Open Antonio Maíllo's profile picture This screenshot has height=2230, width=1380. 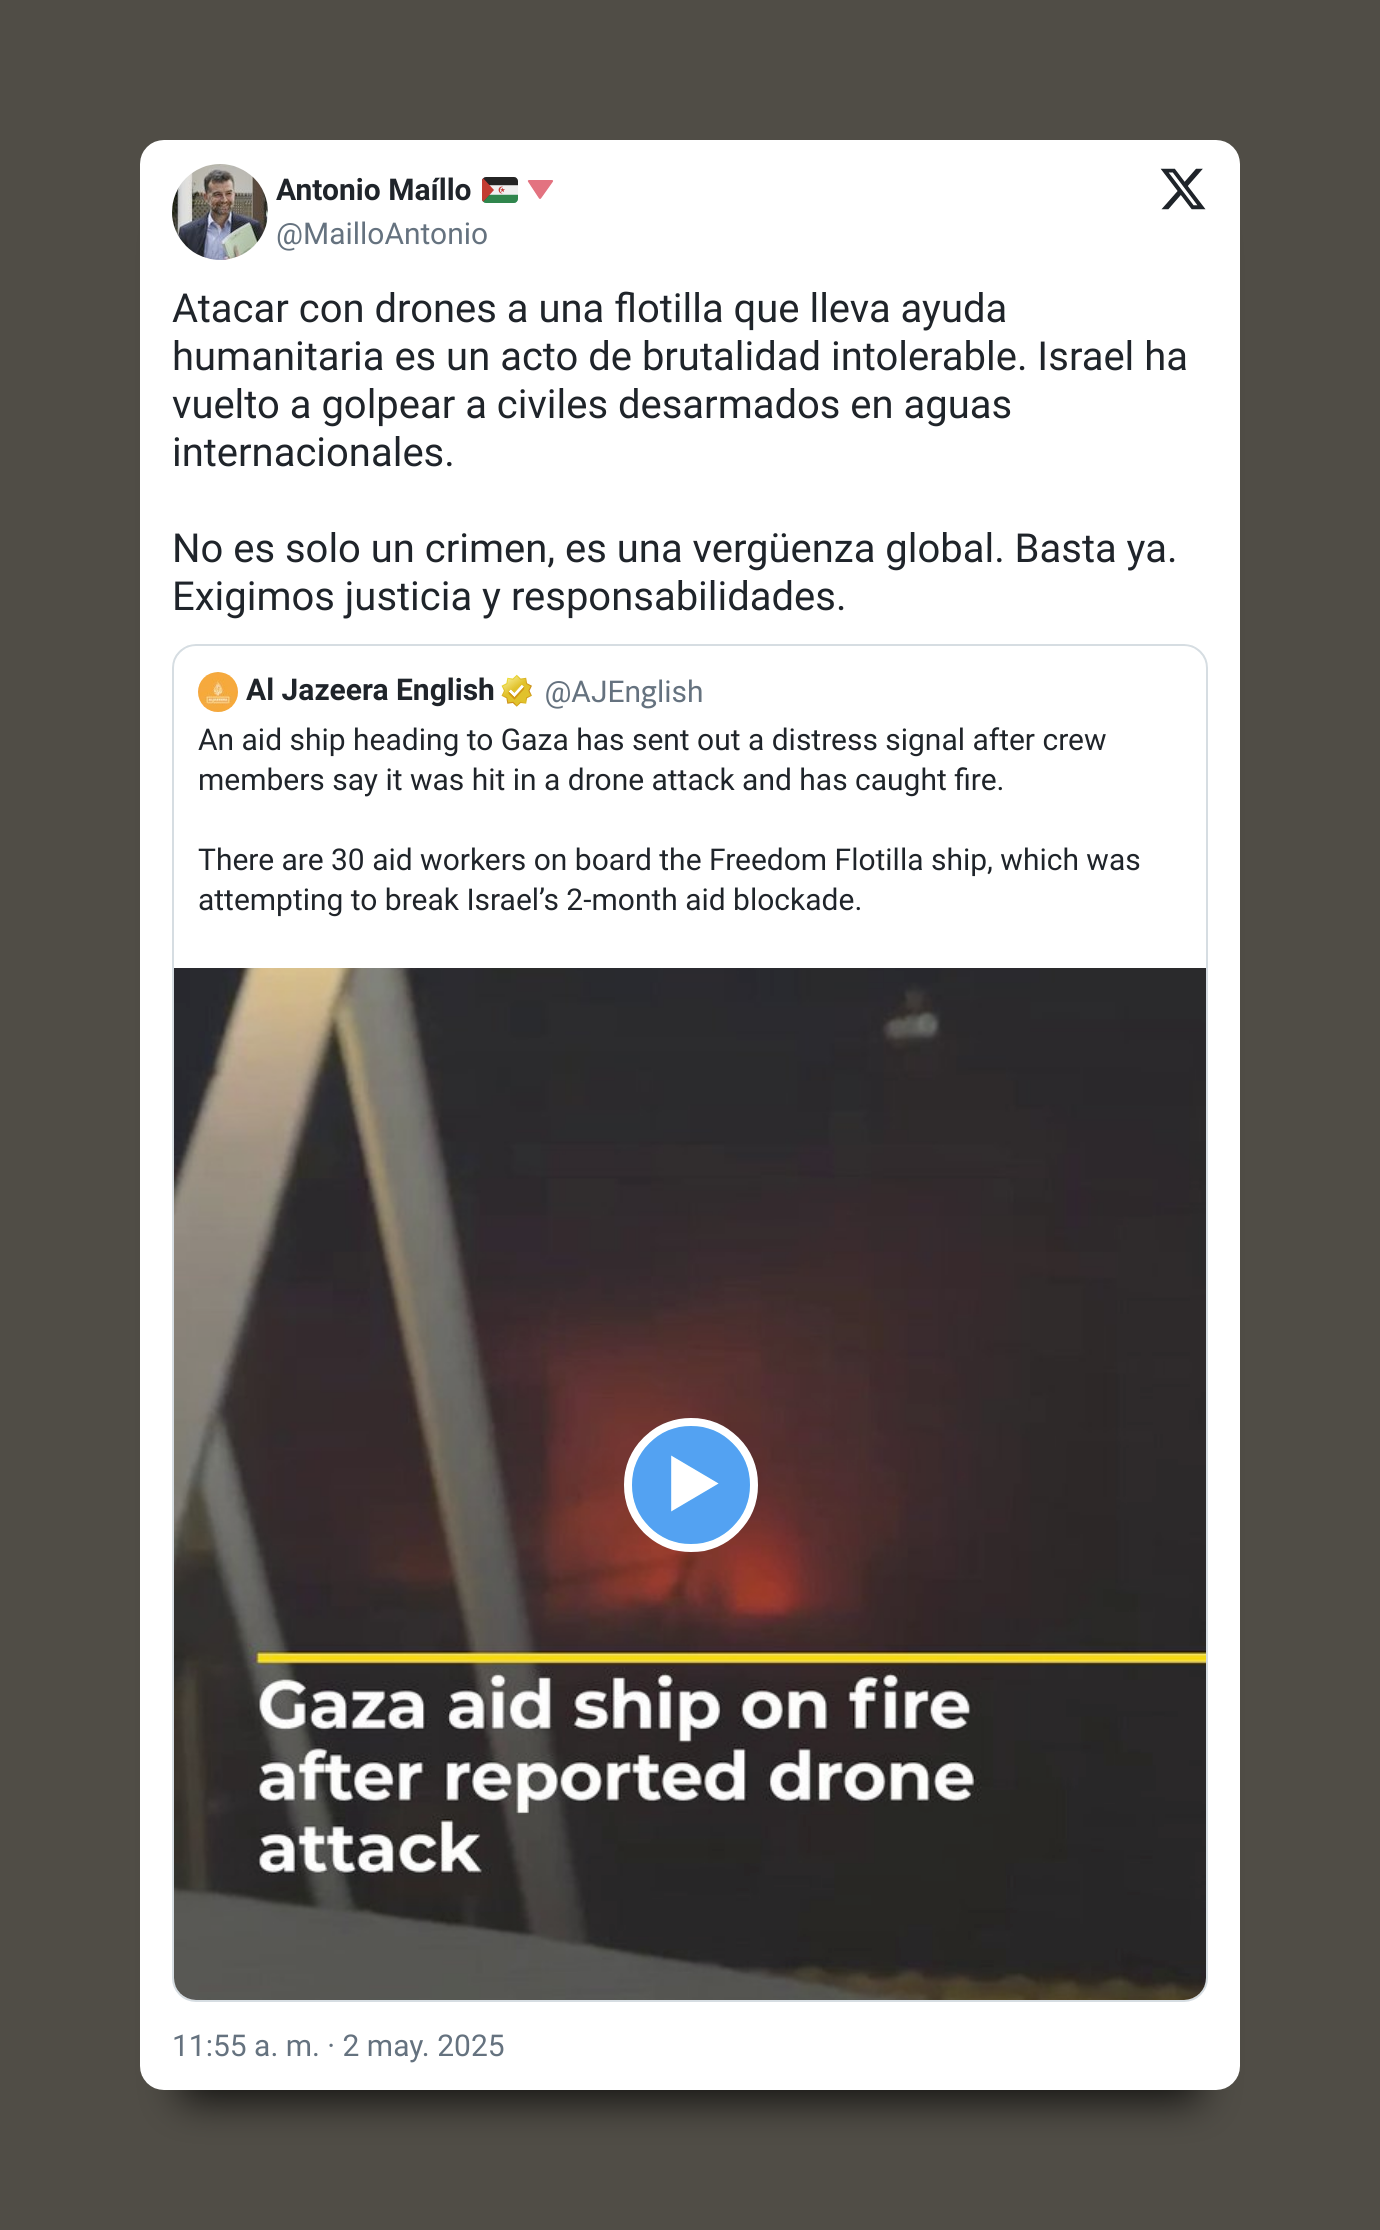(x=220, y=212)
